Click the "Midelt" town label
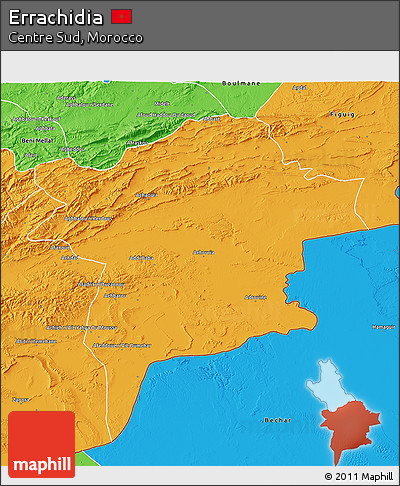 click(162, 104)
